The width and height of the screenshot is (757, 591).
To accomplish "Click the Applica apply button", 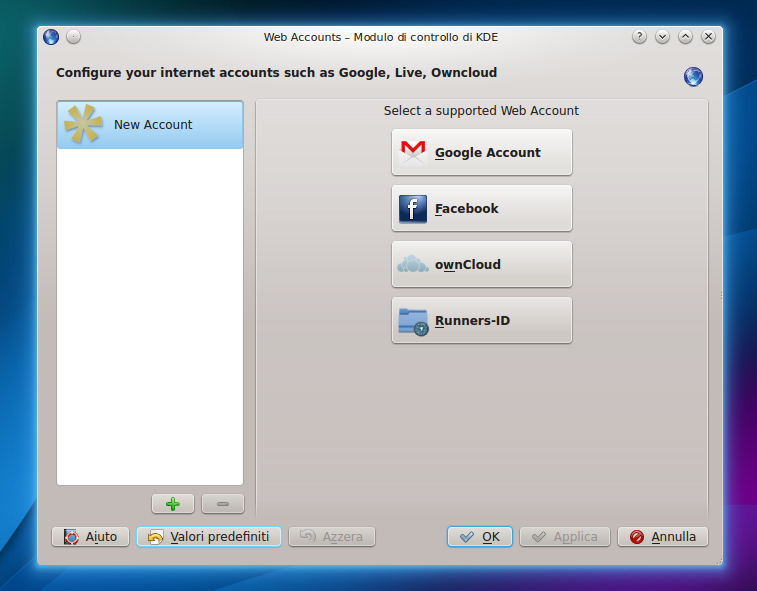I will pos(564,536).
